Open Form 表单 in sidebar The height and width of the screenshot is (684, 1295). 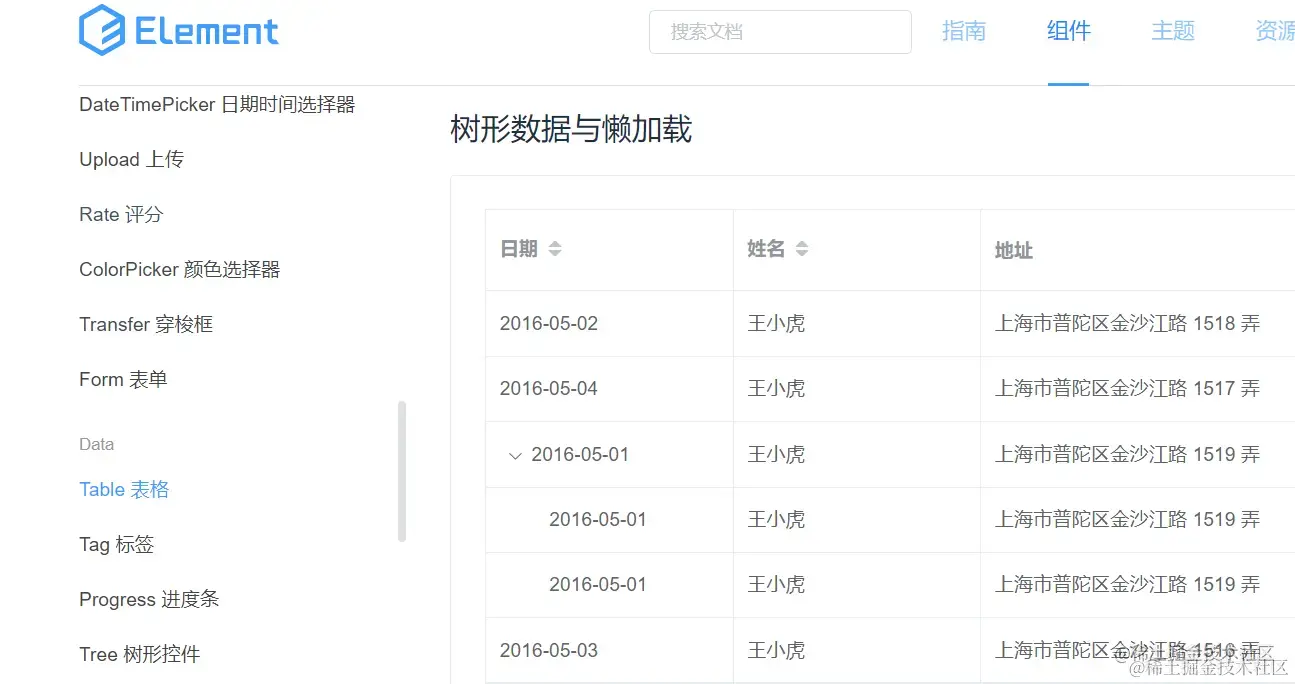click(123, 379)
